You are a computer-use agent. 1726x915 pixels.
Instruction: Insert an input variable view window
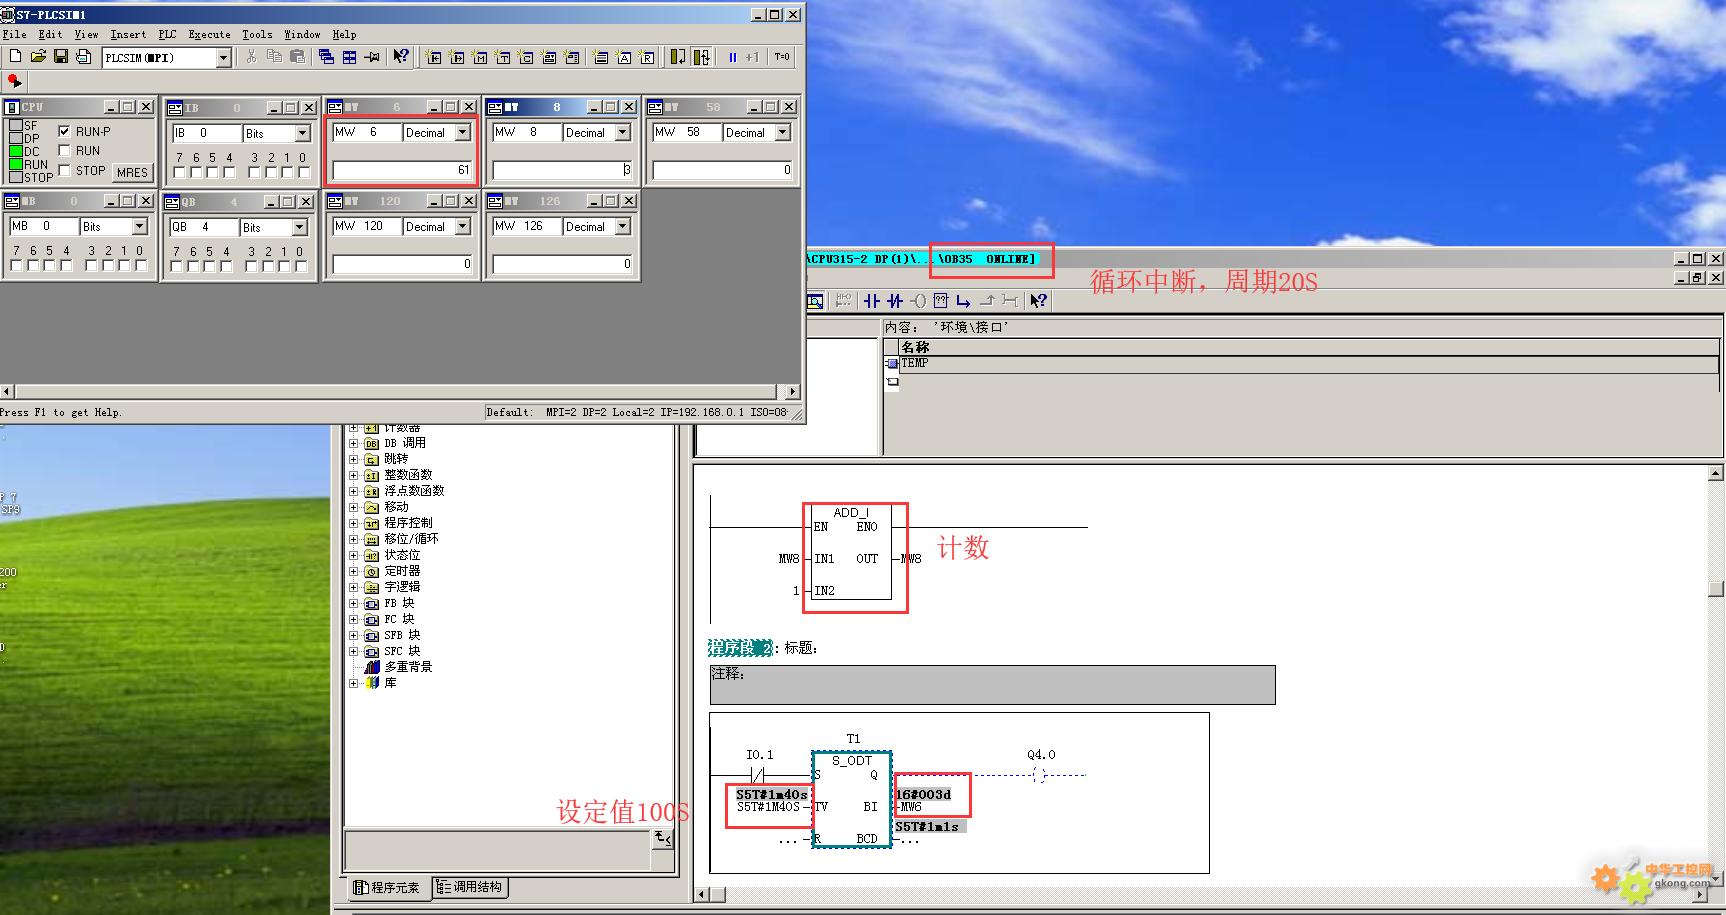point(434,57)
